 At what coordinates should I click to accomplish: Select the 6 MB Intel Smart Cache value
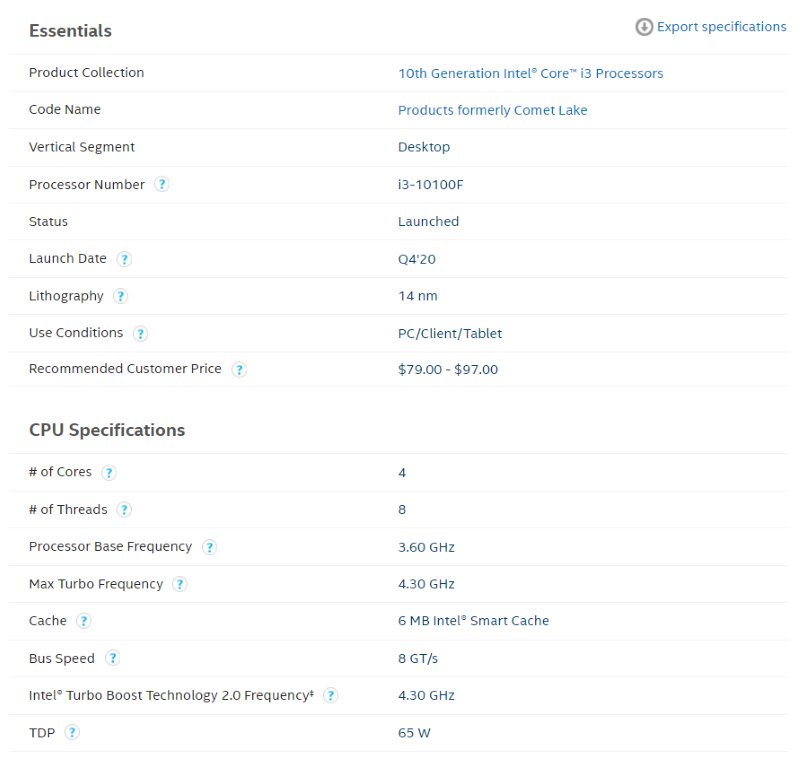click(x=473, y=621)
